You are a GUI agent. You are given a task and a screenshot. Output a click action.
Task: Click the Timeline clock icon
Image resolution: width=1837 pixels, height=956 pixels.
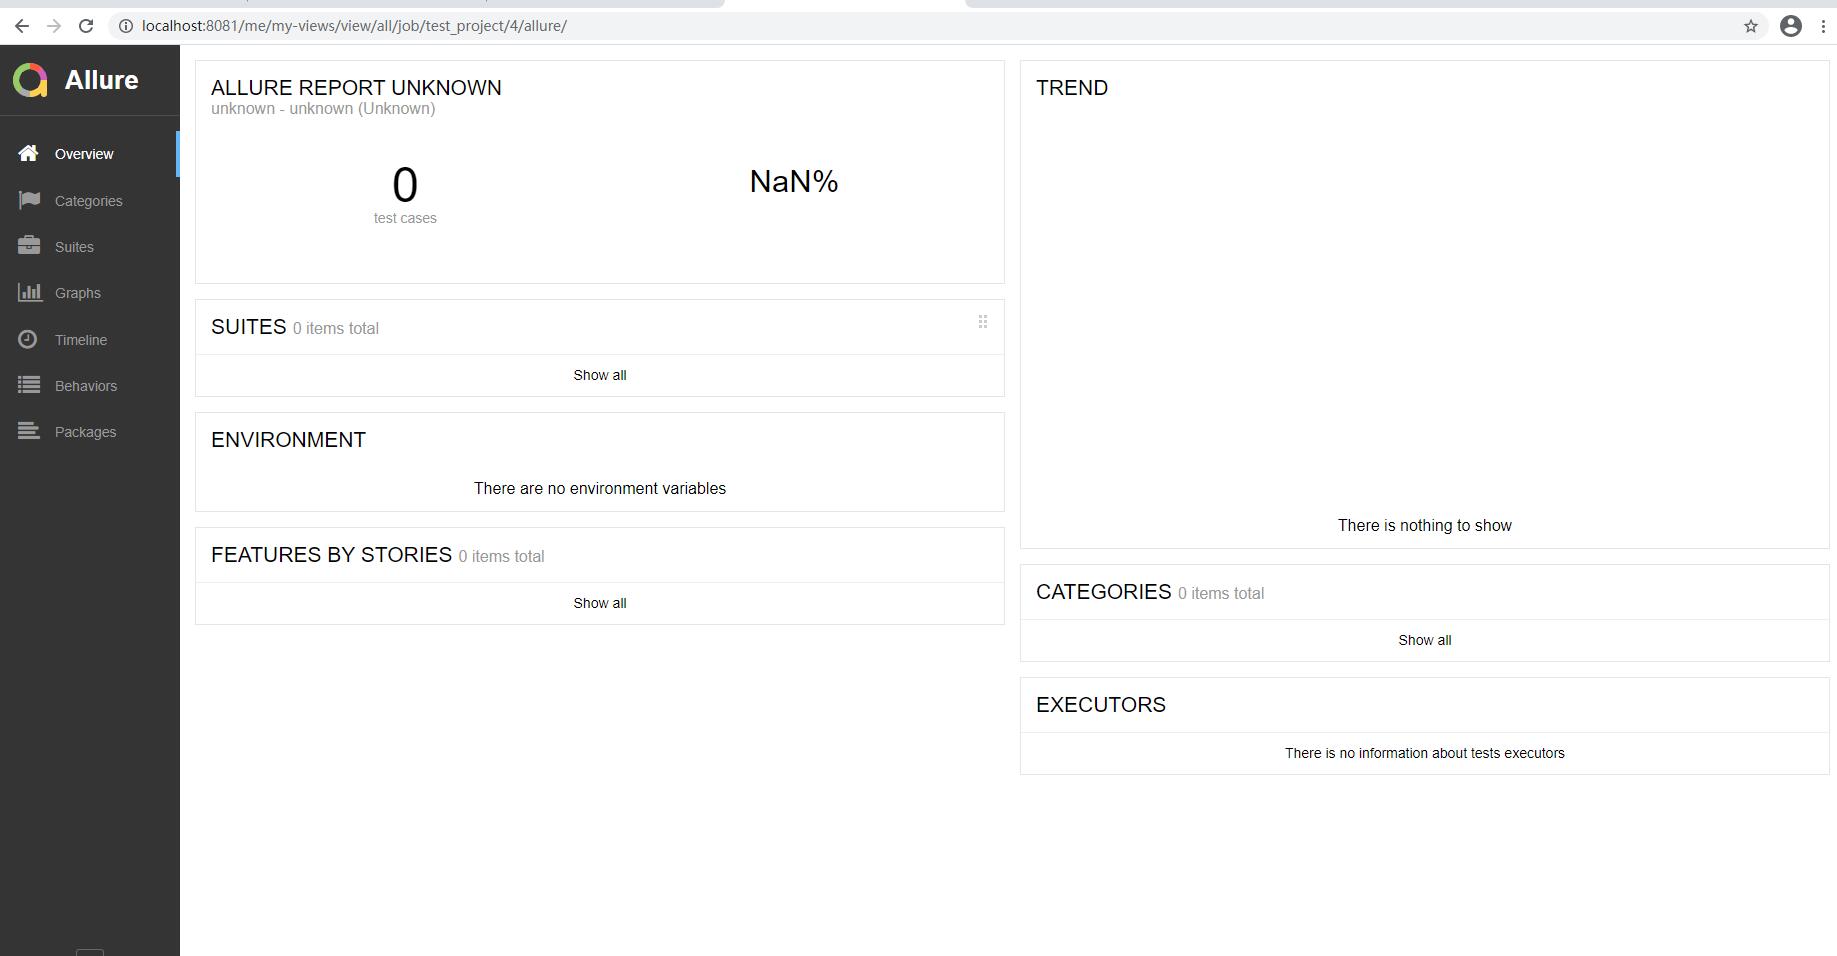pyautogui.click(x=28, y=339)
